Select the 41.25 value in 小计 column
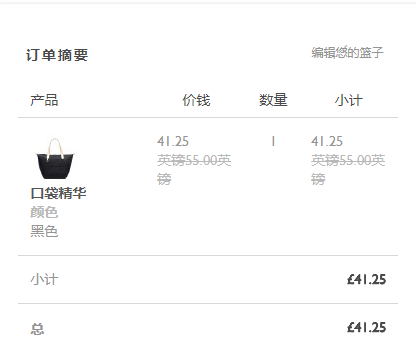 point(327,141)
